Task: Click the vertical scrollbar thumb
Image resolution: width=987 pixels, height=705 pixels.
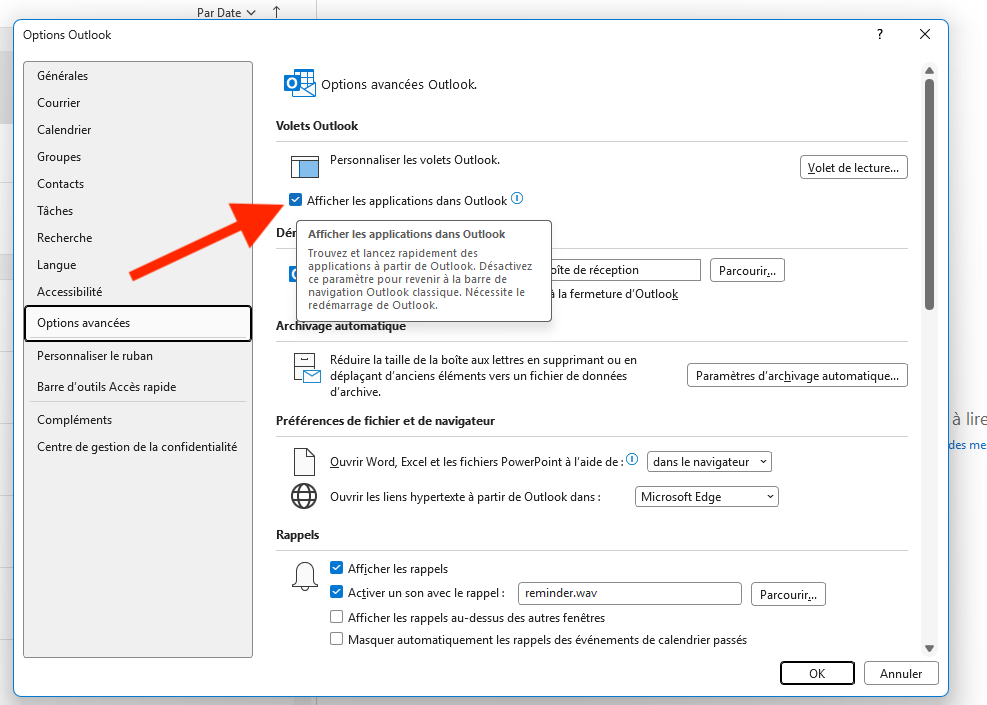Action: [929, 195]
